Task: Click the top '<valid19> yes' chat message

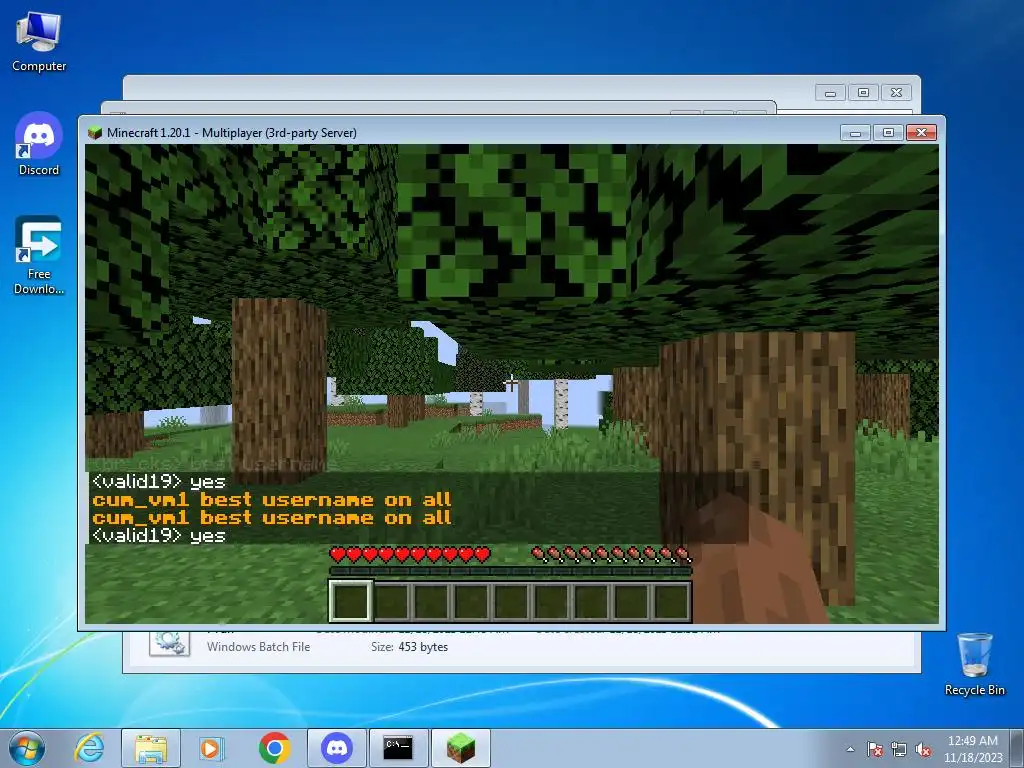Action: coord(159,481)
